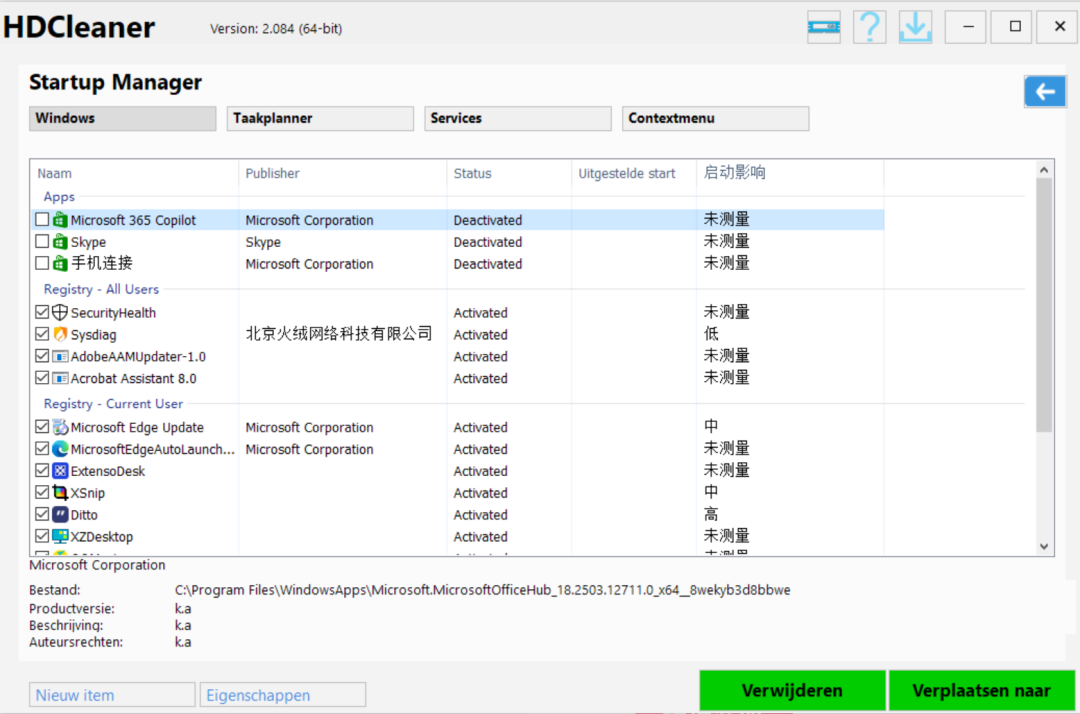Enable Microsoft 365 Copilot checkbox
The width and height of the screenshot is (1080, 714).
[x=42, y=220]
